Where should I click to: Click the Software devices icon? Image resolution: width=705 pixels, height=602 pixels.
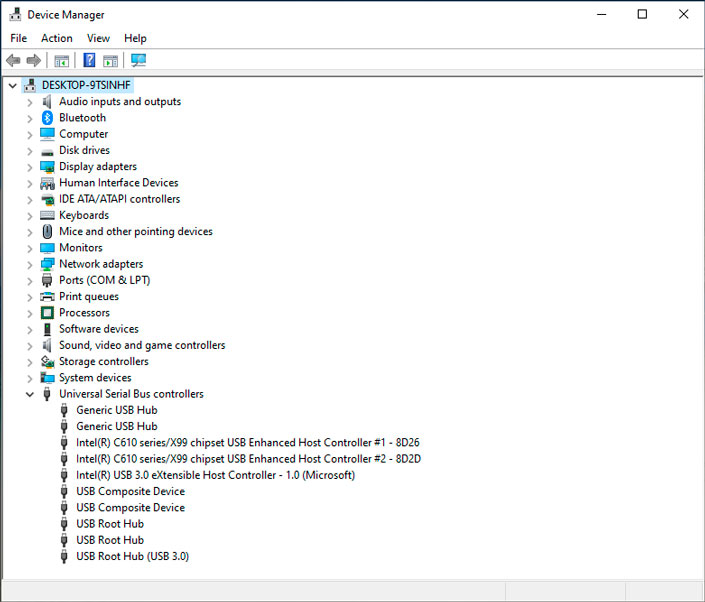[47, 329]
